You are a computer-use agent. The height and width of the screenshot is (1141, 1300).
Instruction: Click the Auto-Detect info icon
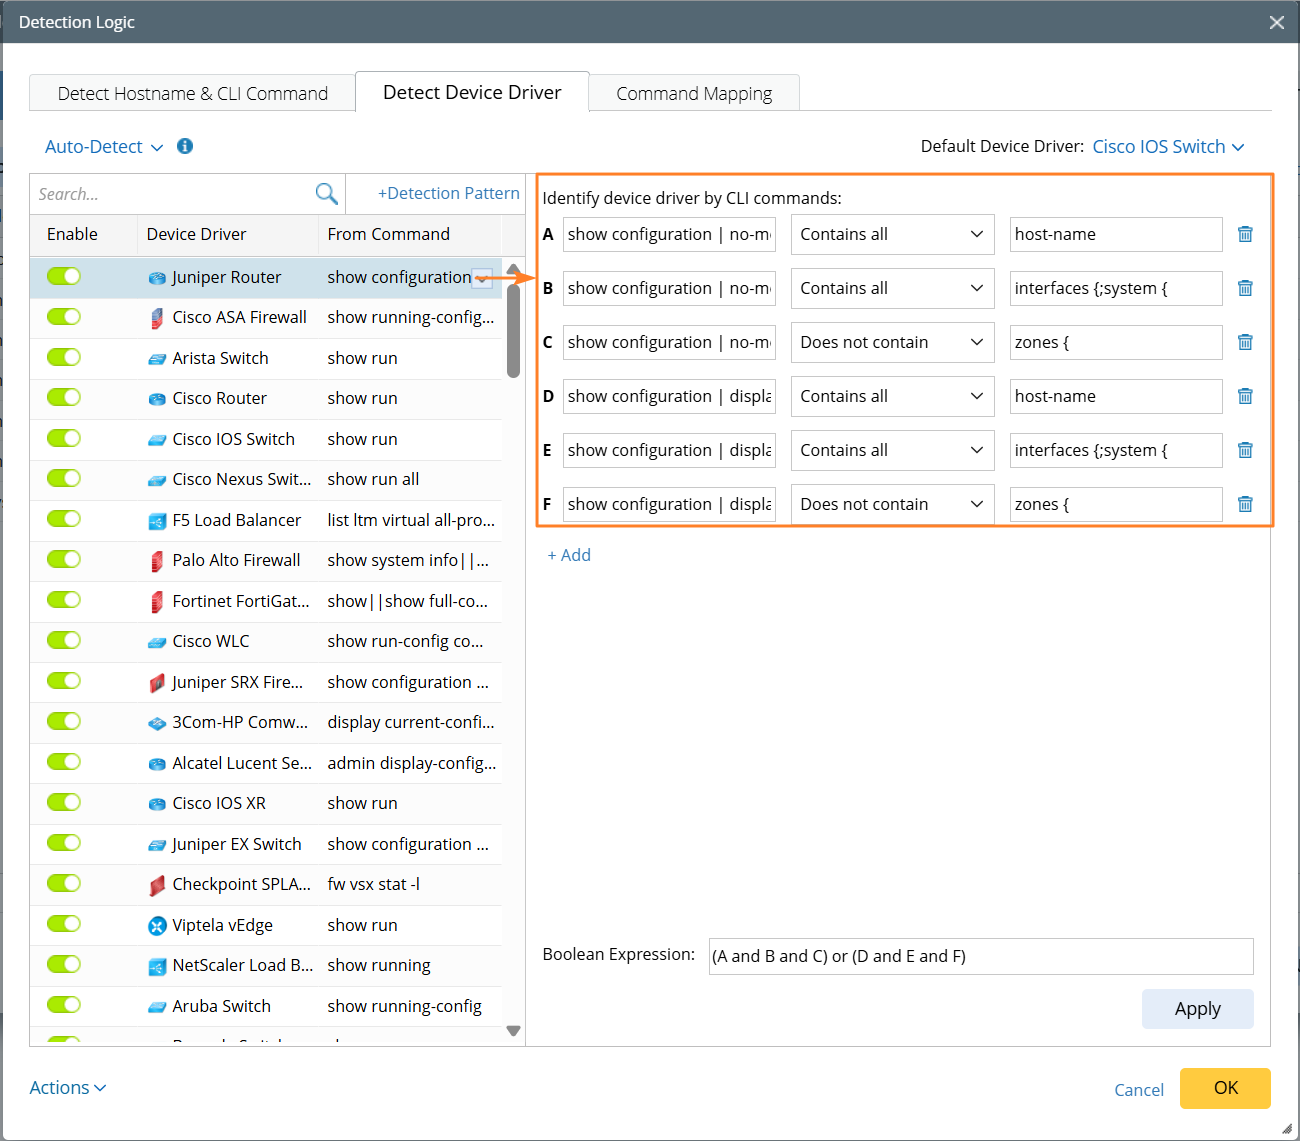[x=185, y=146]
